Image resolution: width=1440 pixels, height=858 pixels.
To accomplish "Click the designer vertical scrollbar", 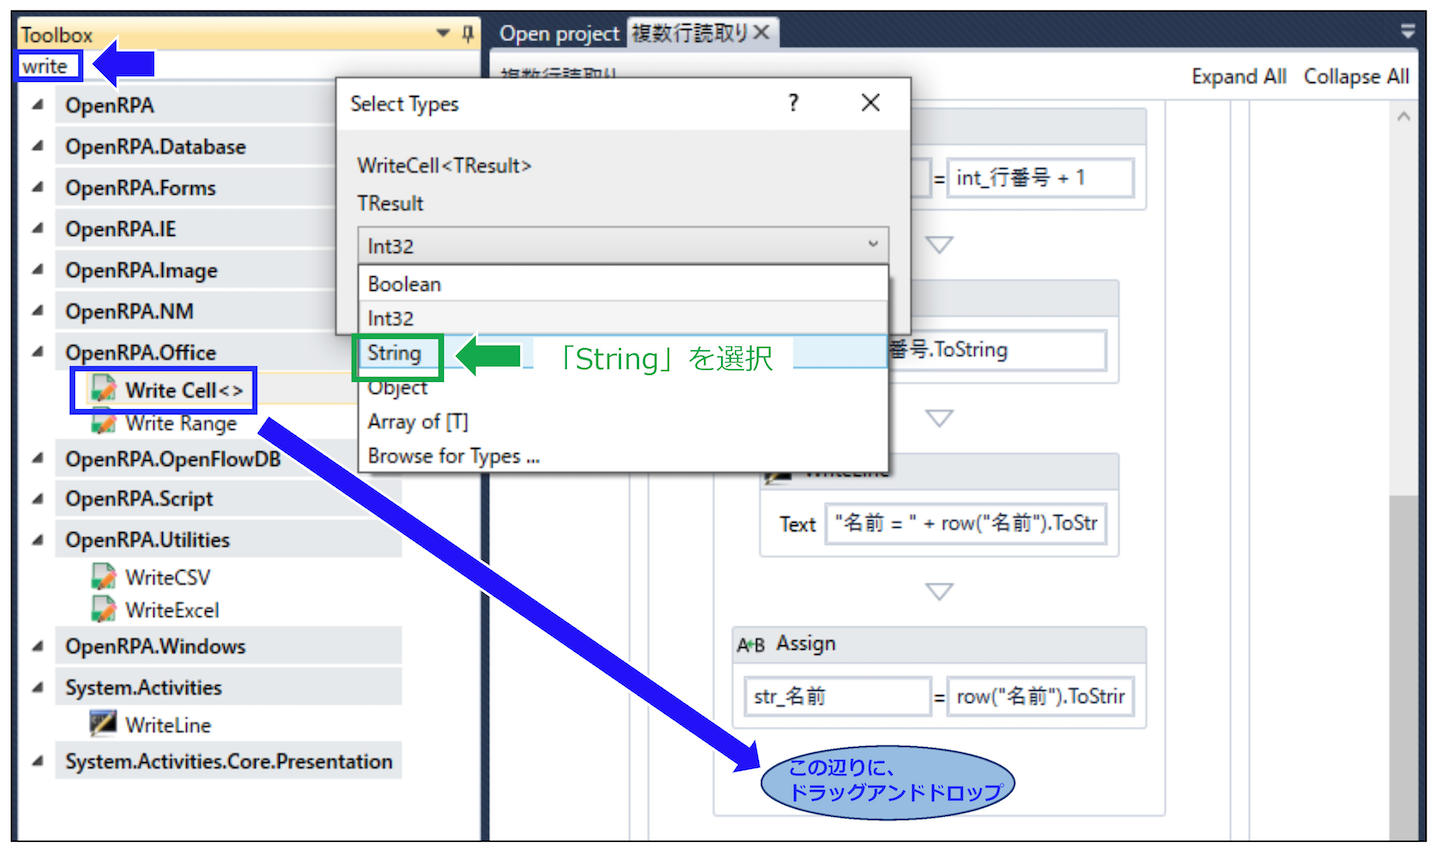I will pos(1404,470).
